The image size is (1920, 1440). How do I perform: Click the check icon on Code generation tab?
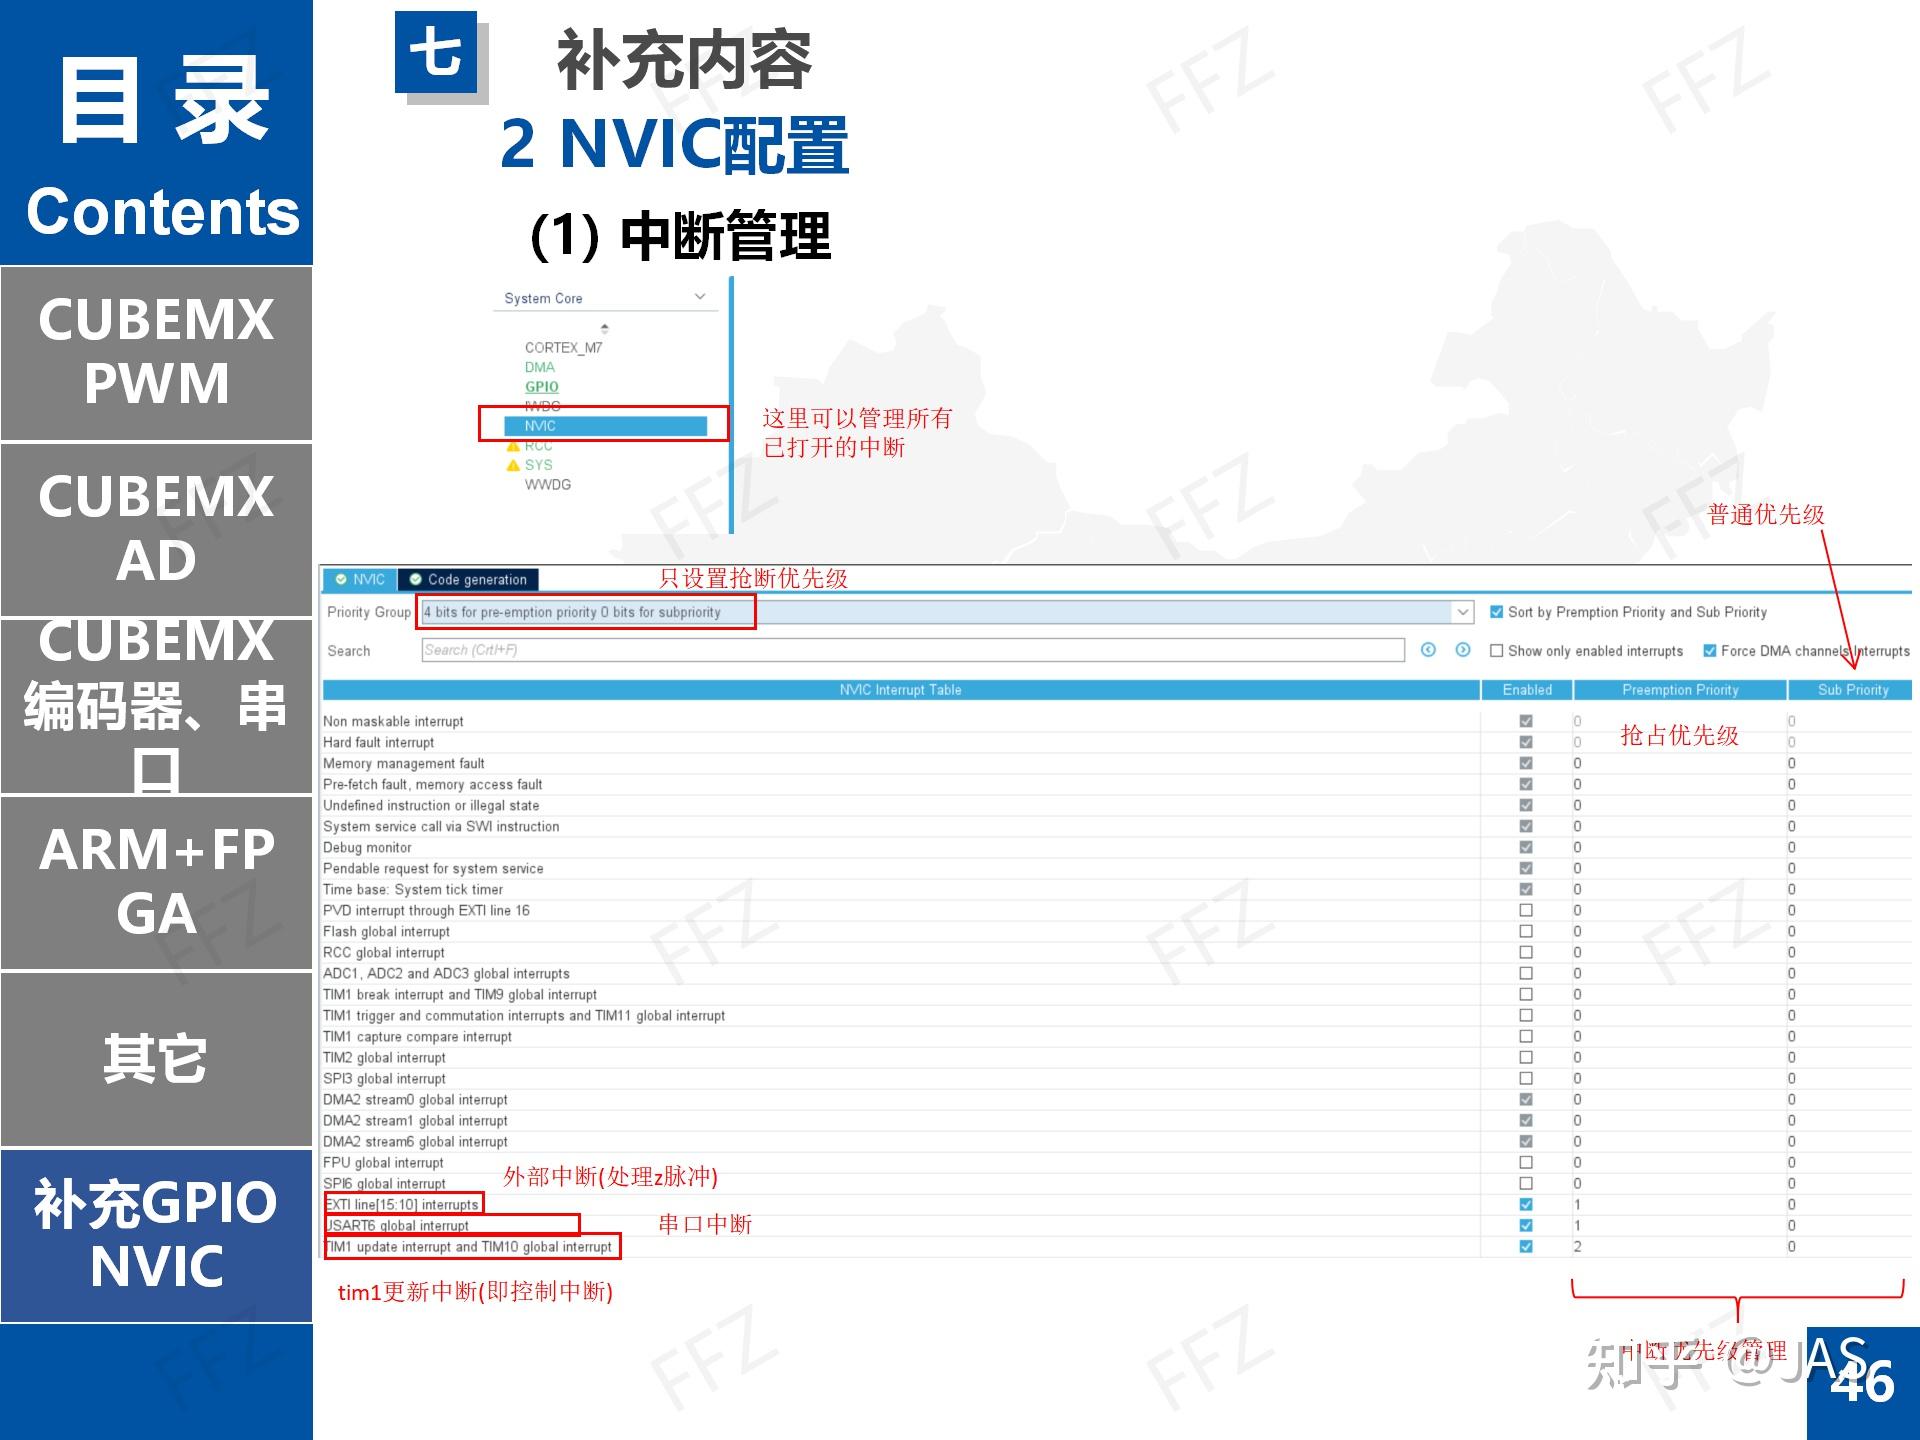[x=415, y=579]
